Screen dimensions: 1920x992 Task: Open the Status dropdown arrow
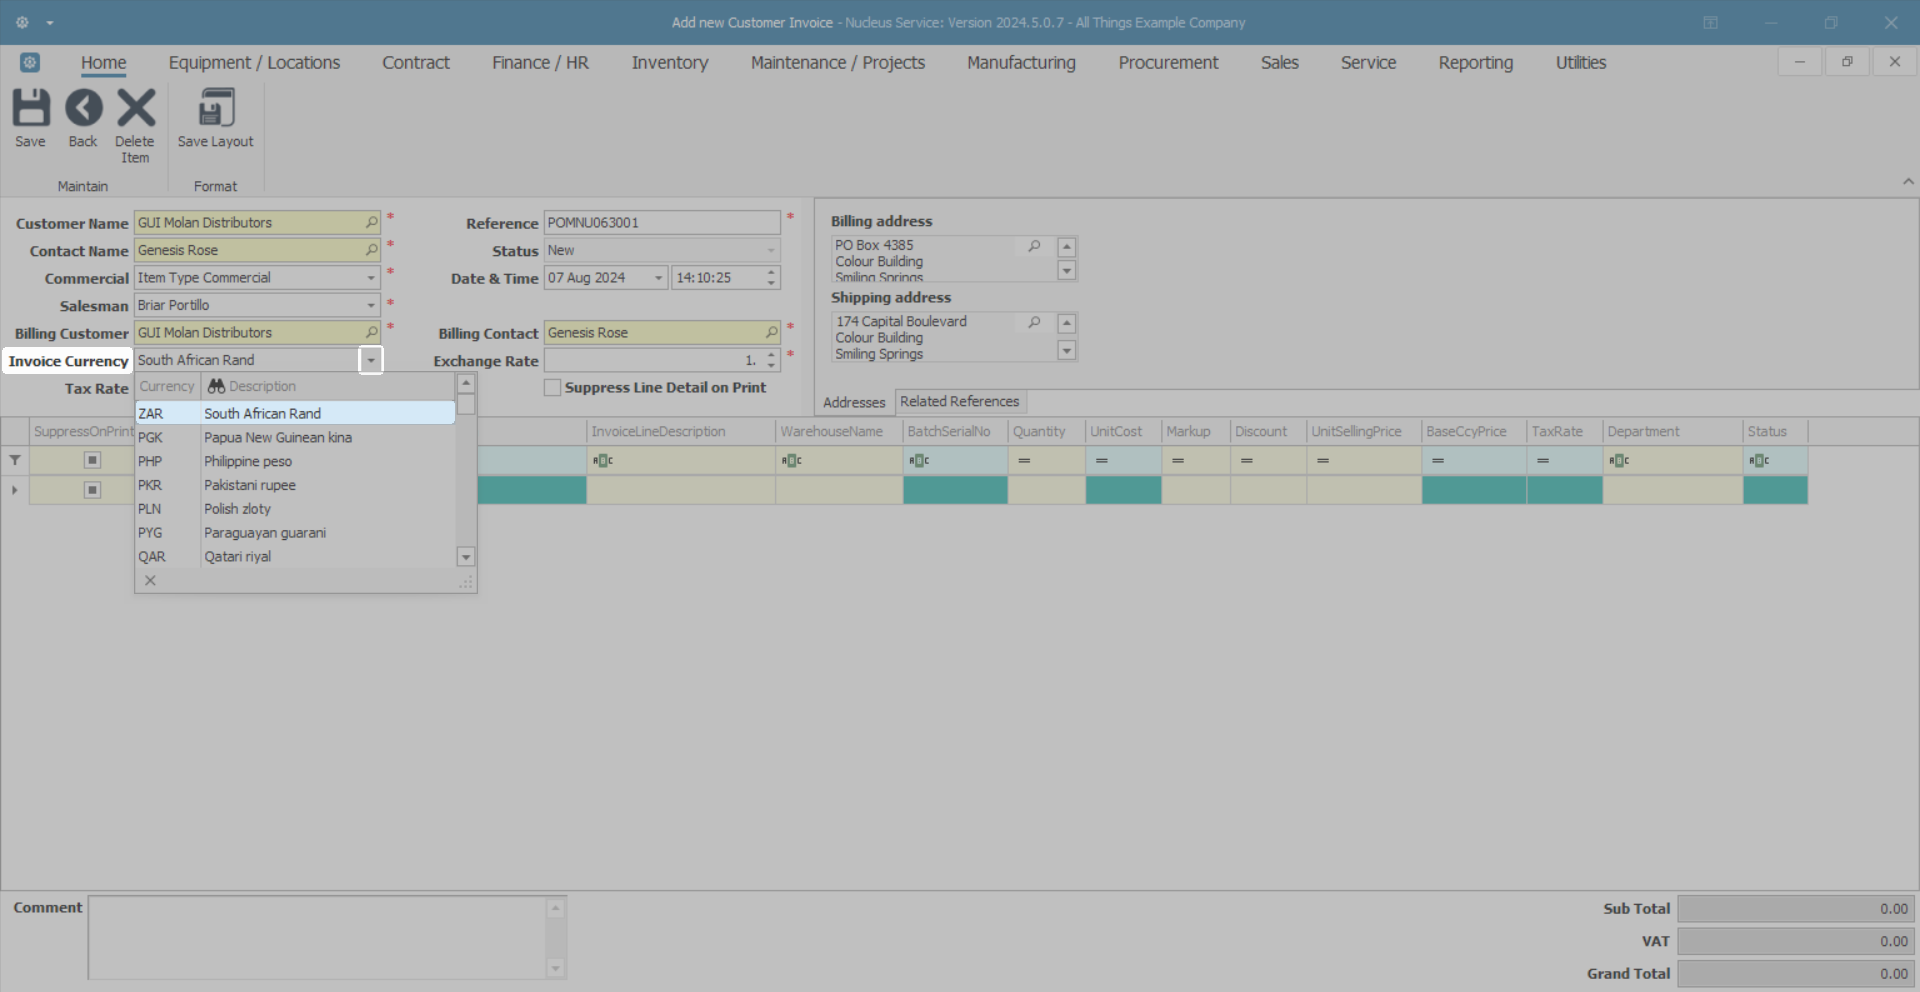click(771, 250)
